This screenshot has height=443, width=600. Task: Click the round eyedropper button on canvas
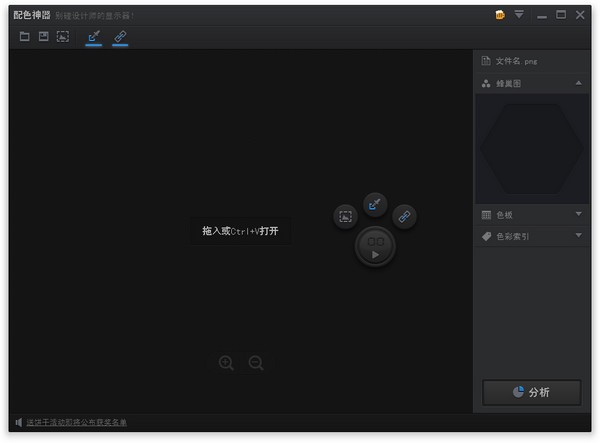tap(375, 205)
